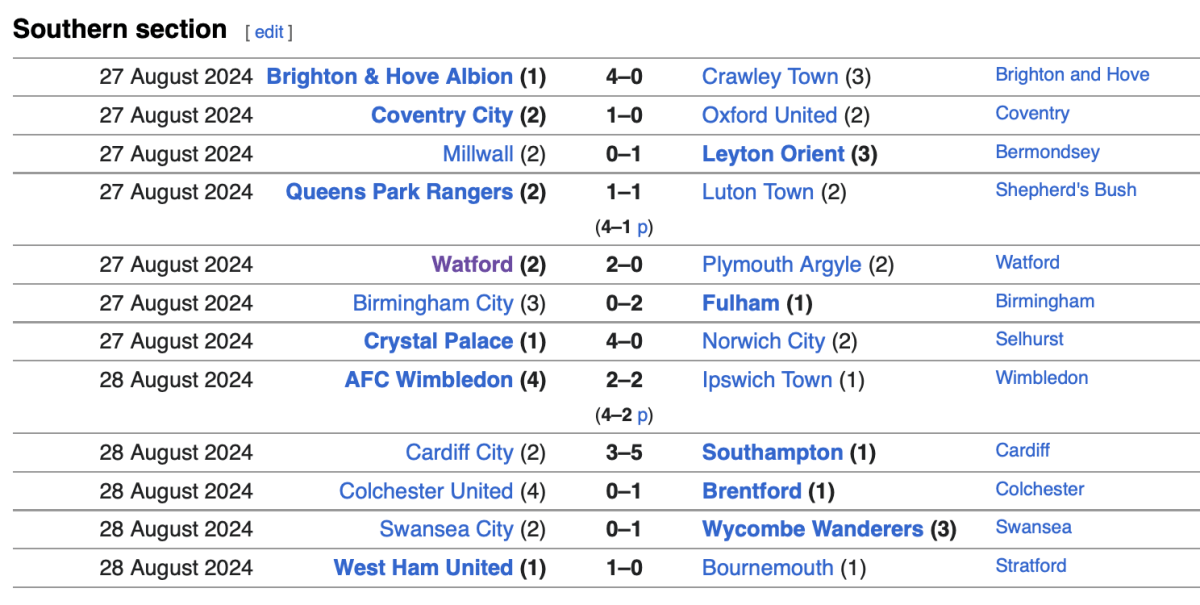The image size is (1200, 605).
Task: Open the Crystal Palace team link
Action: point(438,342)
